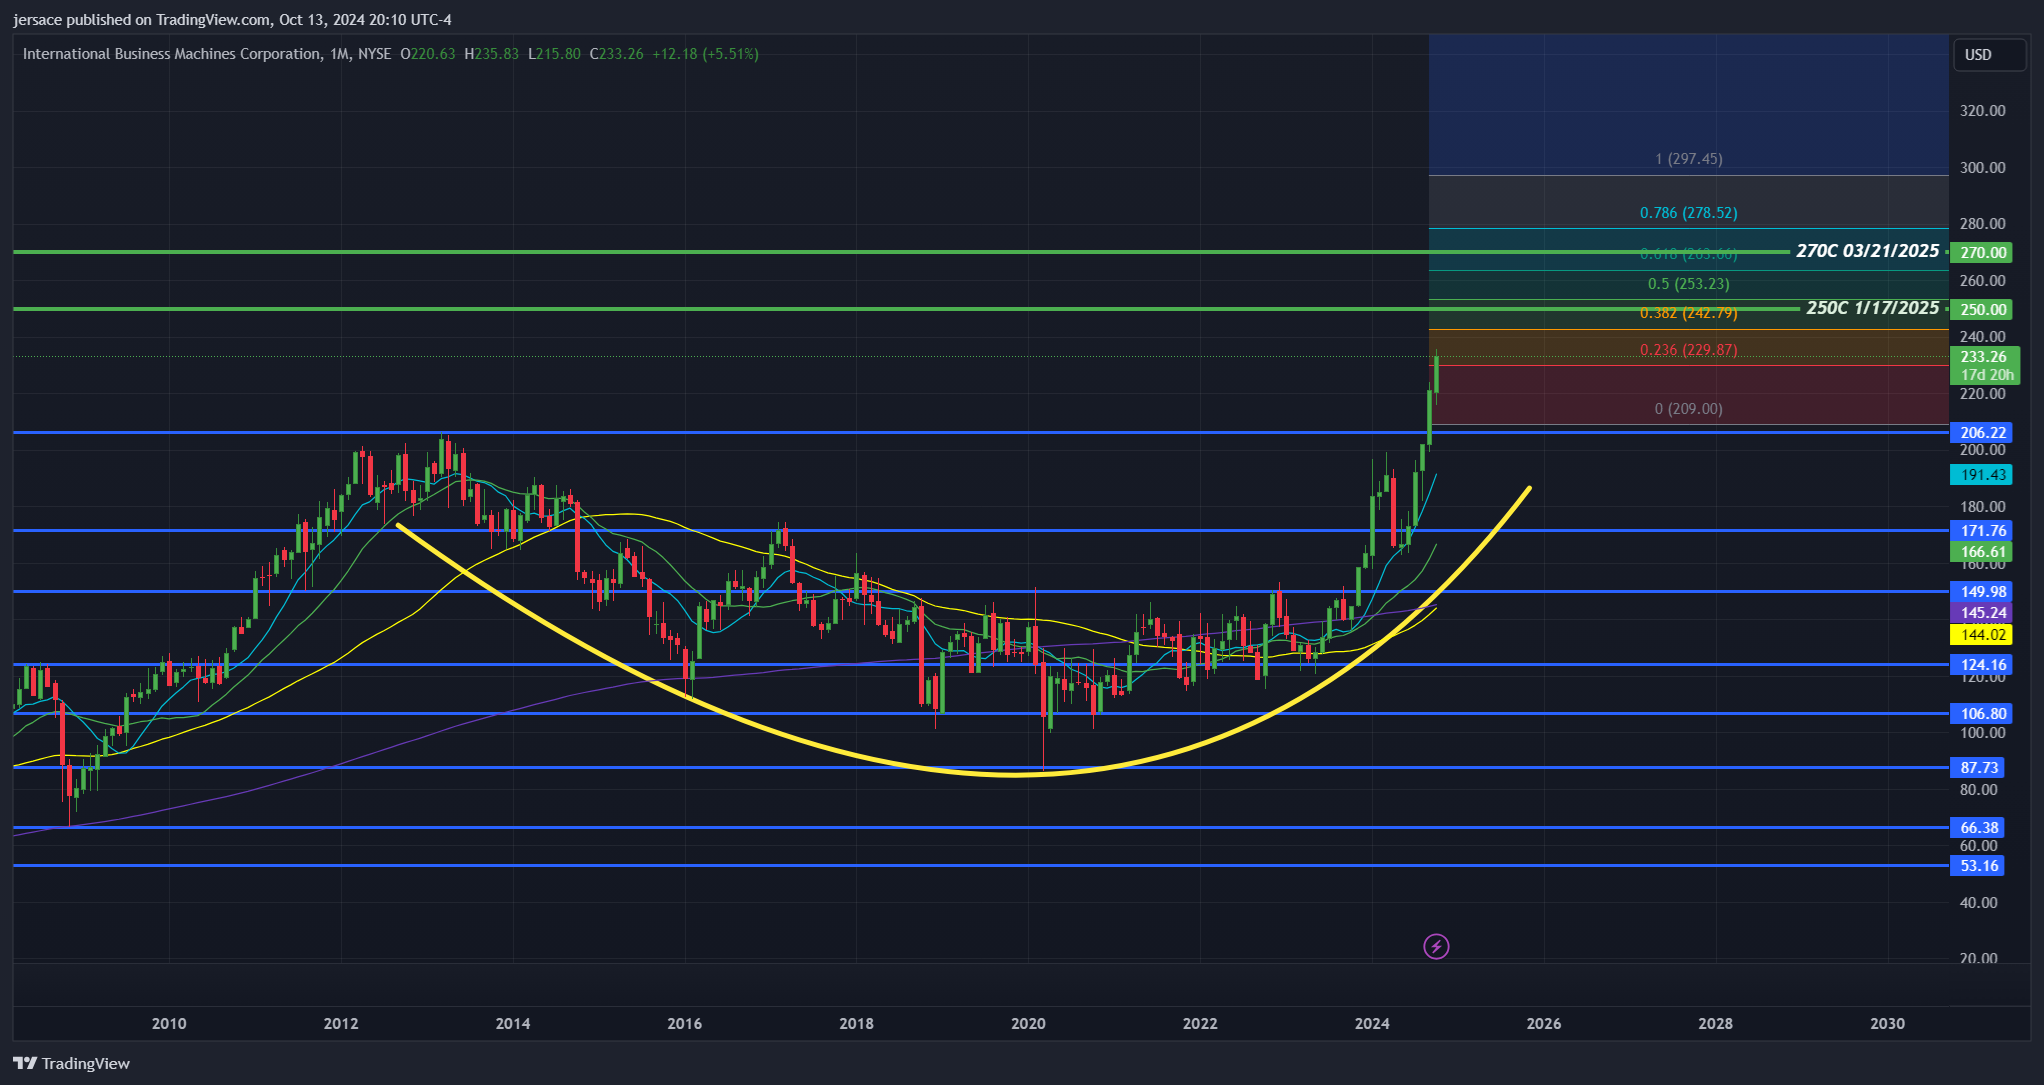Click the 171.76 blue level label
2044x1085 pixels.
pos(1982,530)
